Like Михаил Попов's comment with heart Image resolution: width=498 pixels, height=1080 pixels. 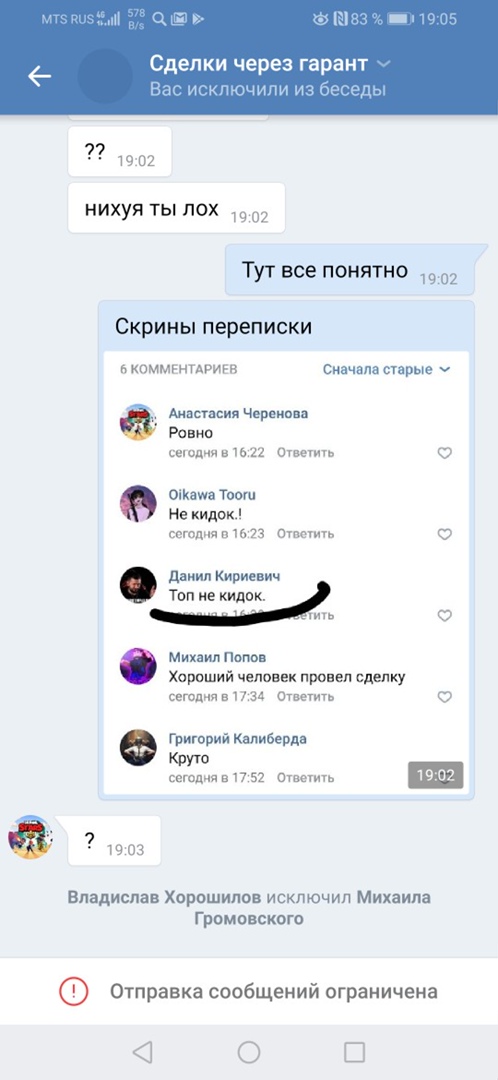[445, 697]
